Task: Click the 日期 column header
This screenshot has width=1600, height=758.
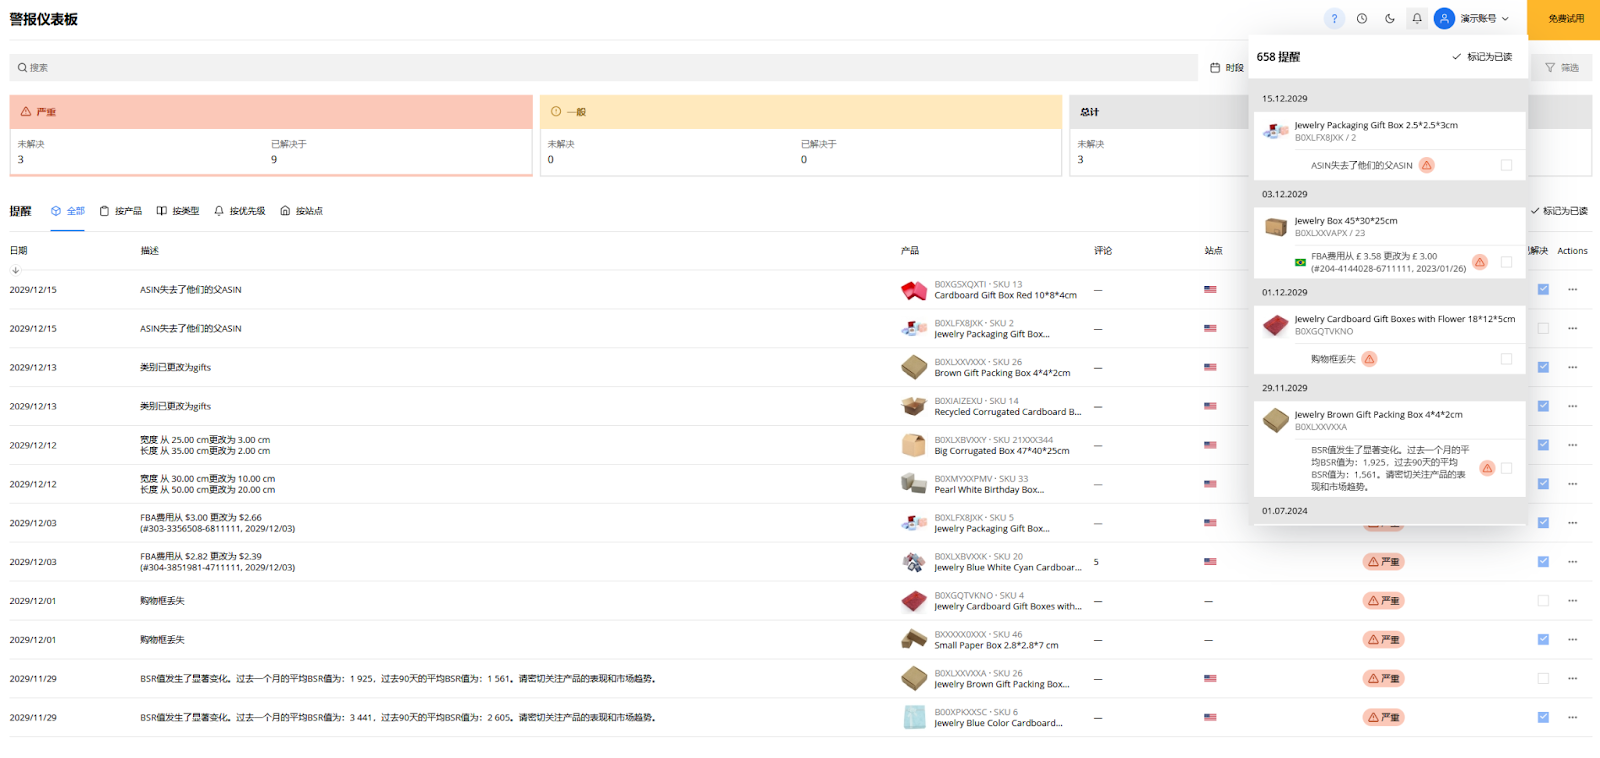Action: [18, 251]
